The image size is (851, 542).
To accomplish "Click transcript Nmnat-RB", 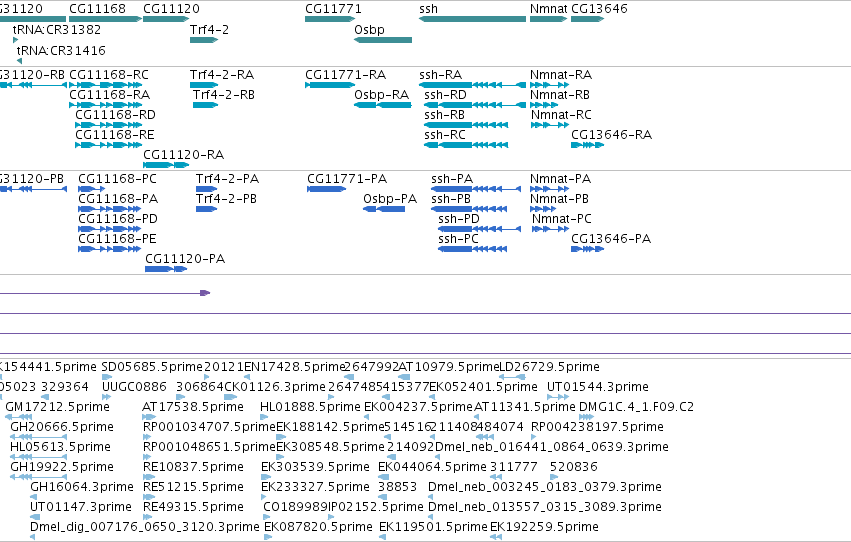I will coord(560,94).
